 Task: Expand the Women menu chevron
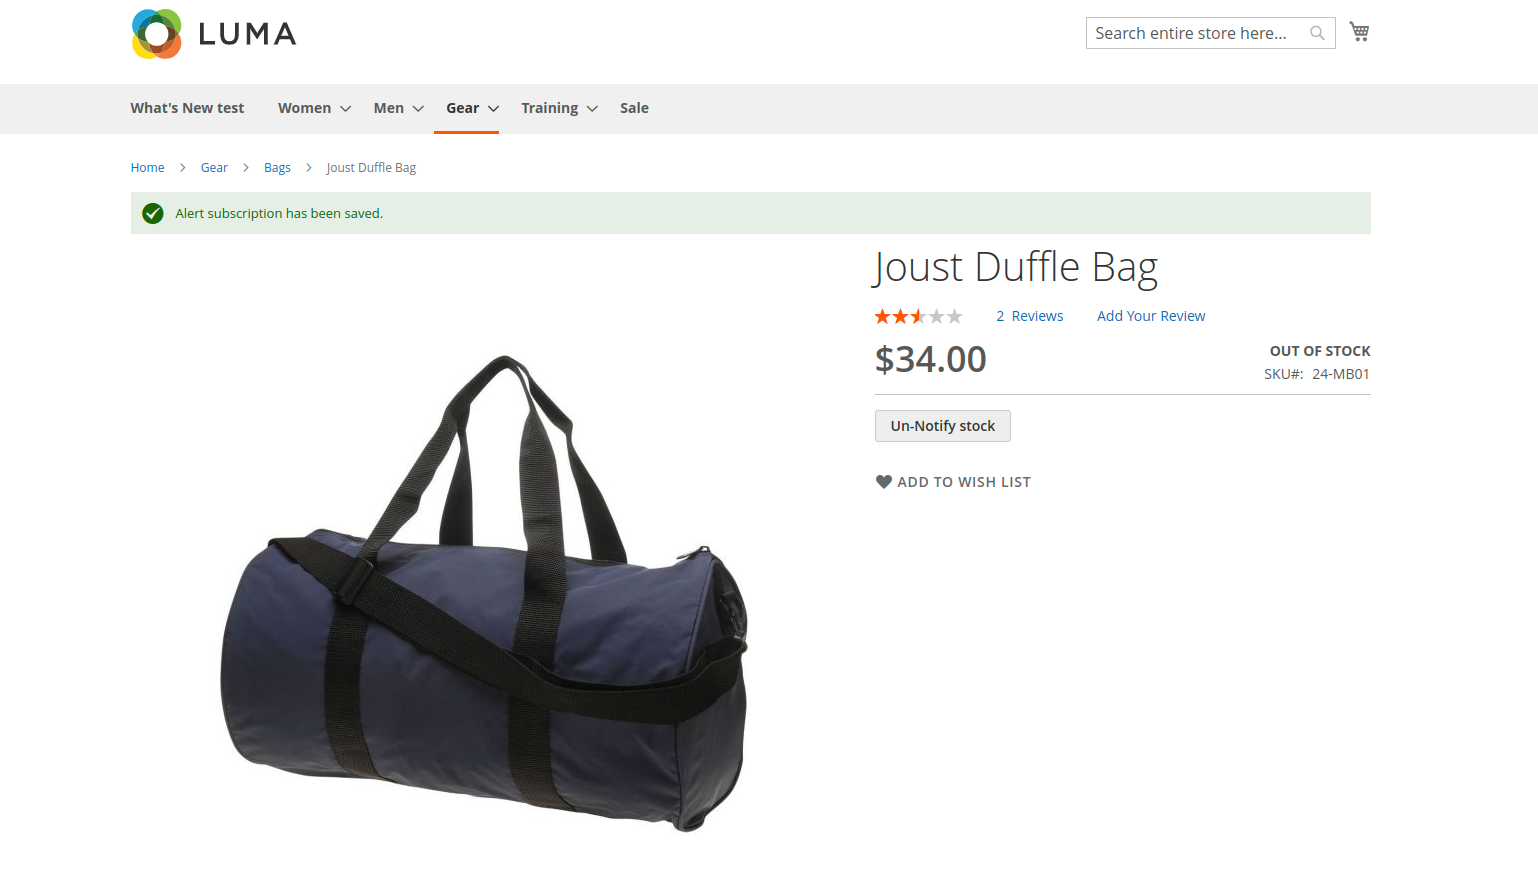tap(345, 109)
